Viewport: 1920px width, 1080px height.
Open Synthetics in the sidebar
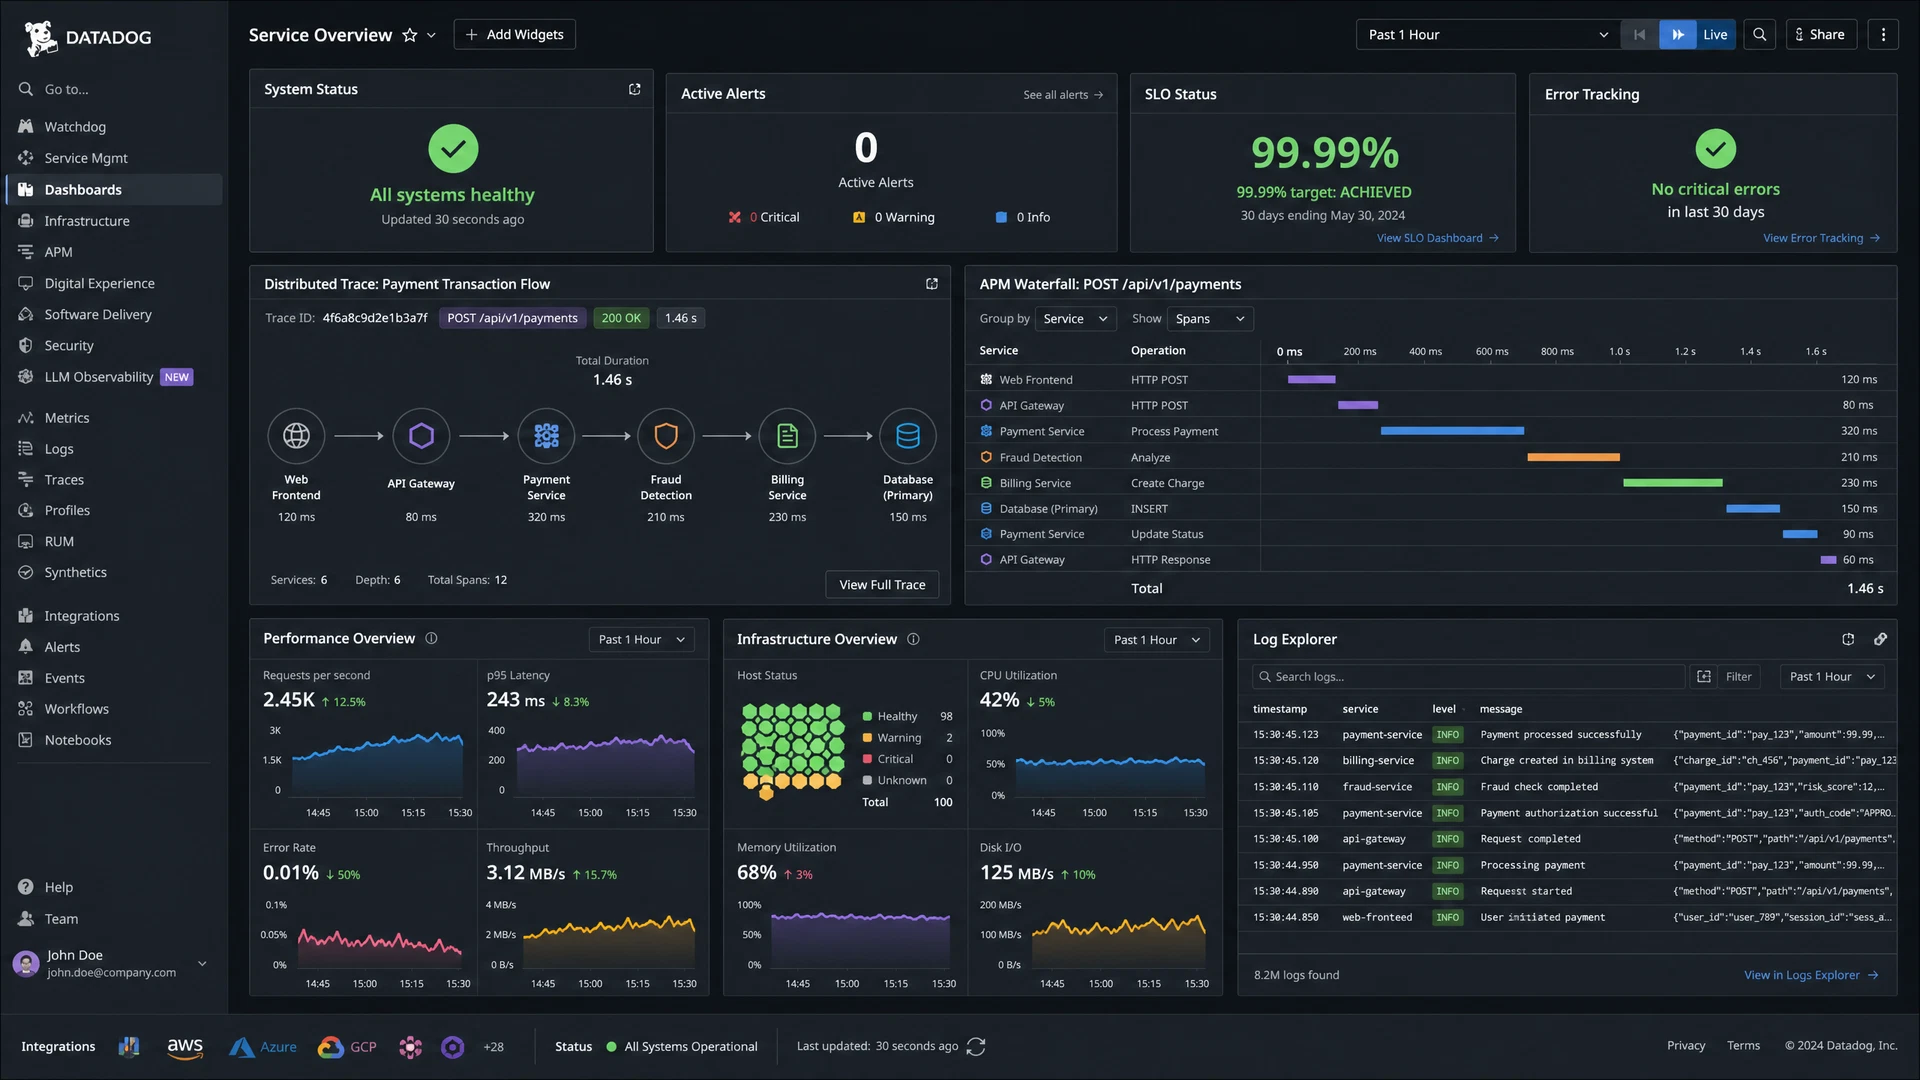(x=75, y=572)
